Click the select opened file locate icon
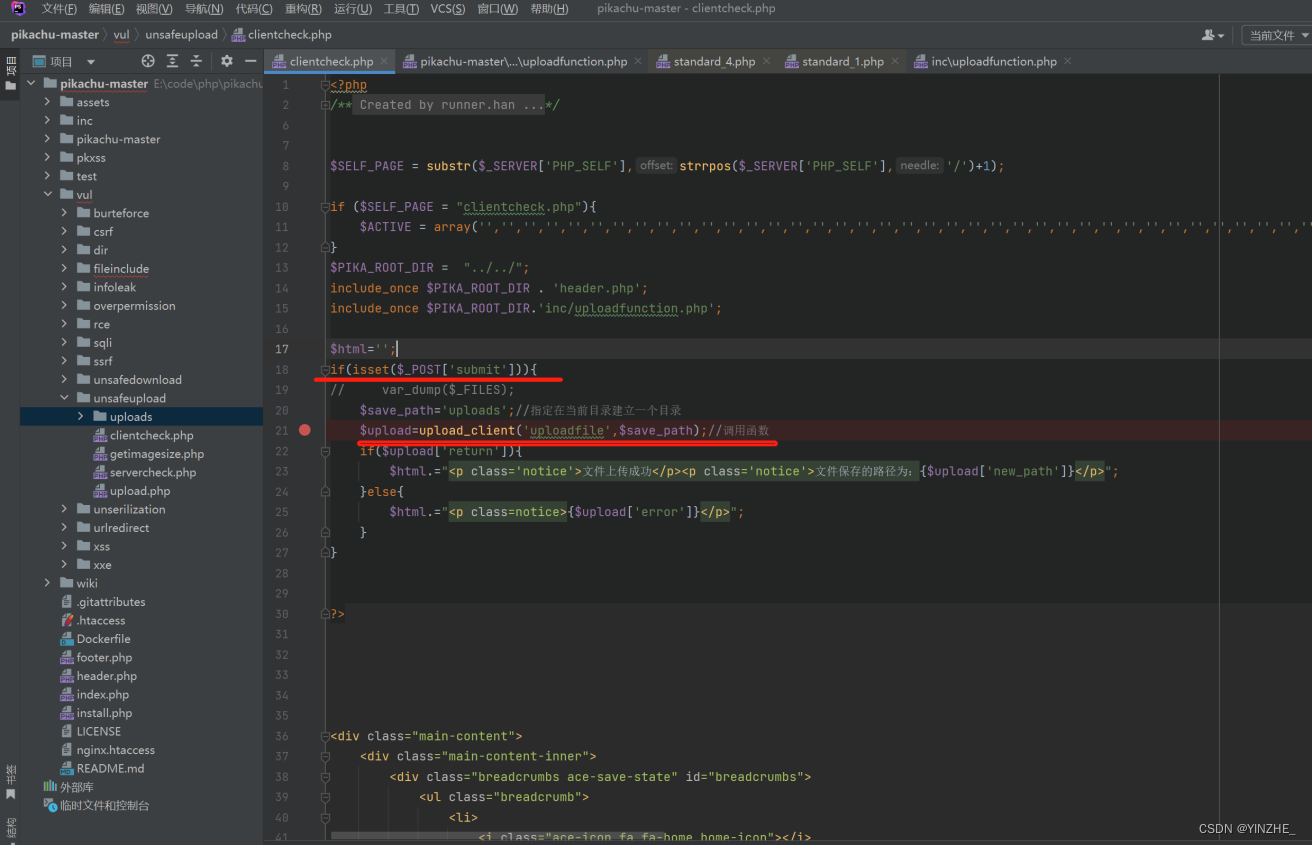1312x845 pixels. (148, 61)
